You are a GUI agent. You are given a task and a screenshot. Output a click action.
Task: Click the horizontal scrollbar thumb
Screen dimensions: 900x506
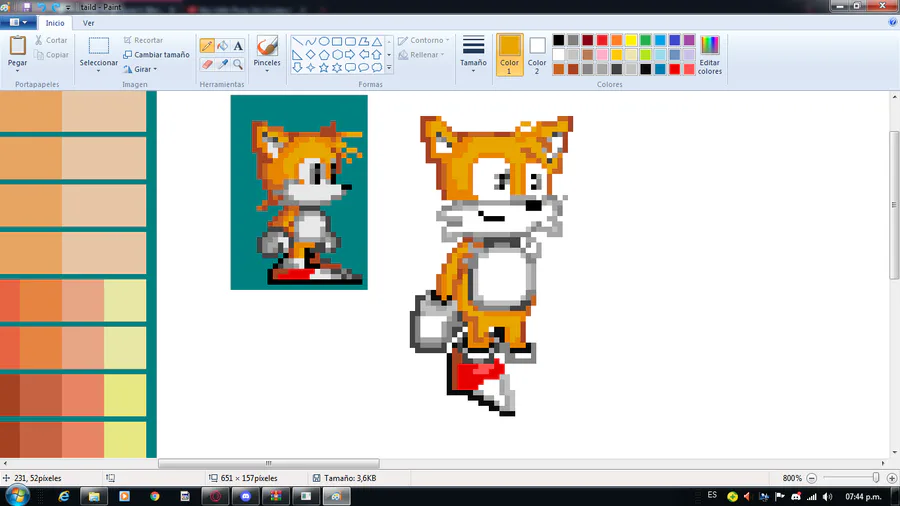tap(269, 463)
